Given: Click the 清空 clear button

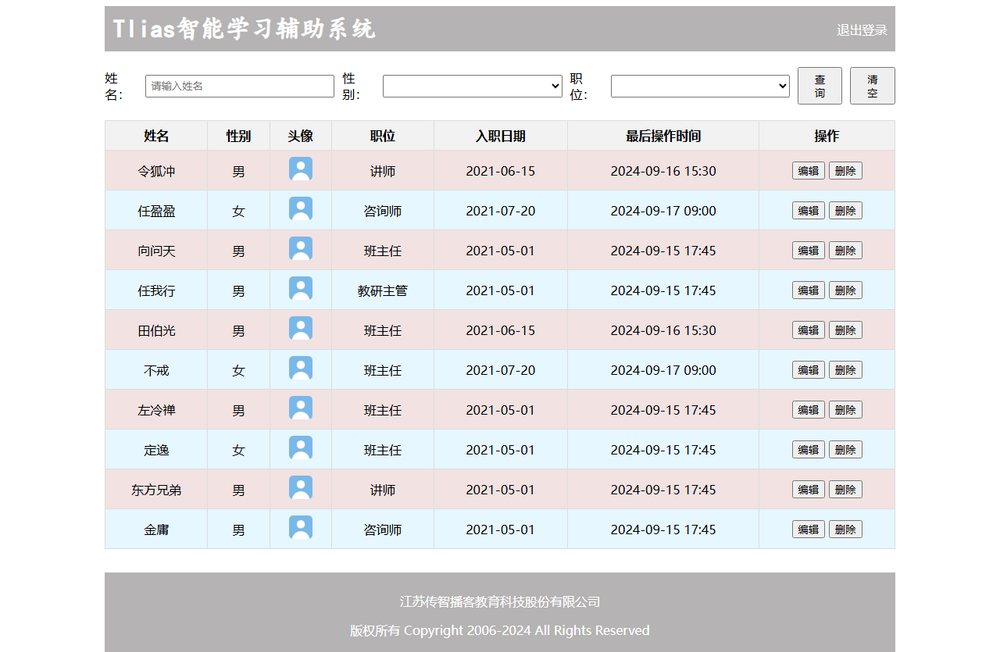Looking at the screenshot, I should [x=872, y=85].
